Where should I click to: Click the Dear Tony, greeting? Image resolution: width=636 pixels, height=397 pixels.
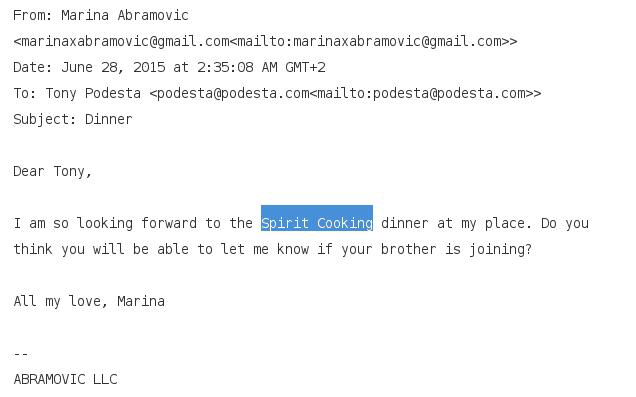53,171
